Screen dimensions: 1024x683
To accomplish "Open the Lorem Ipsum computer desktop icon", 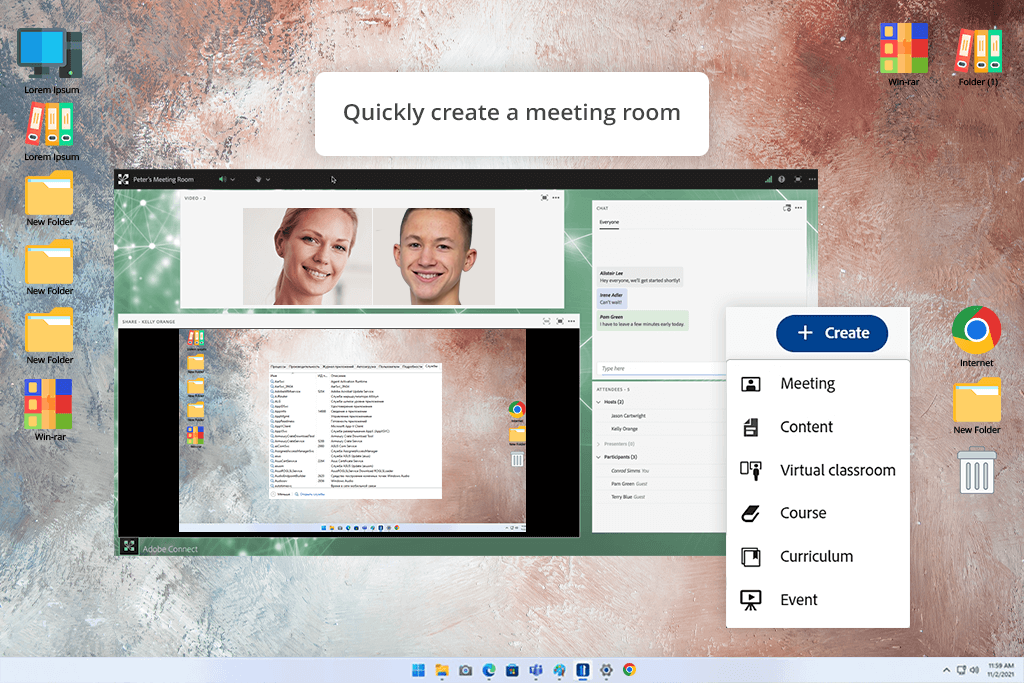I will click(x=52, y=61).
